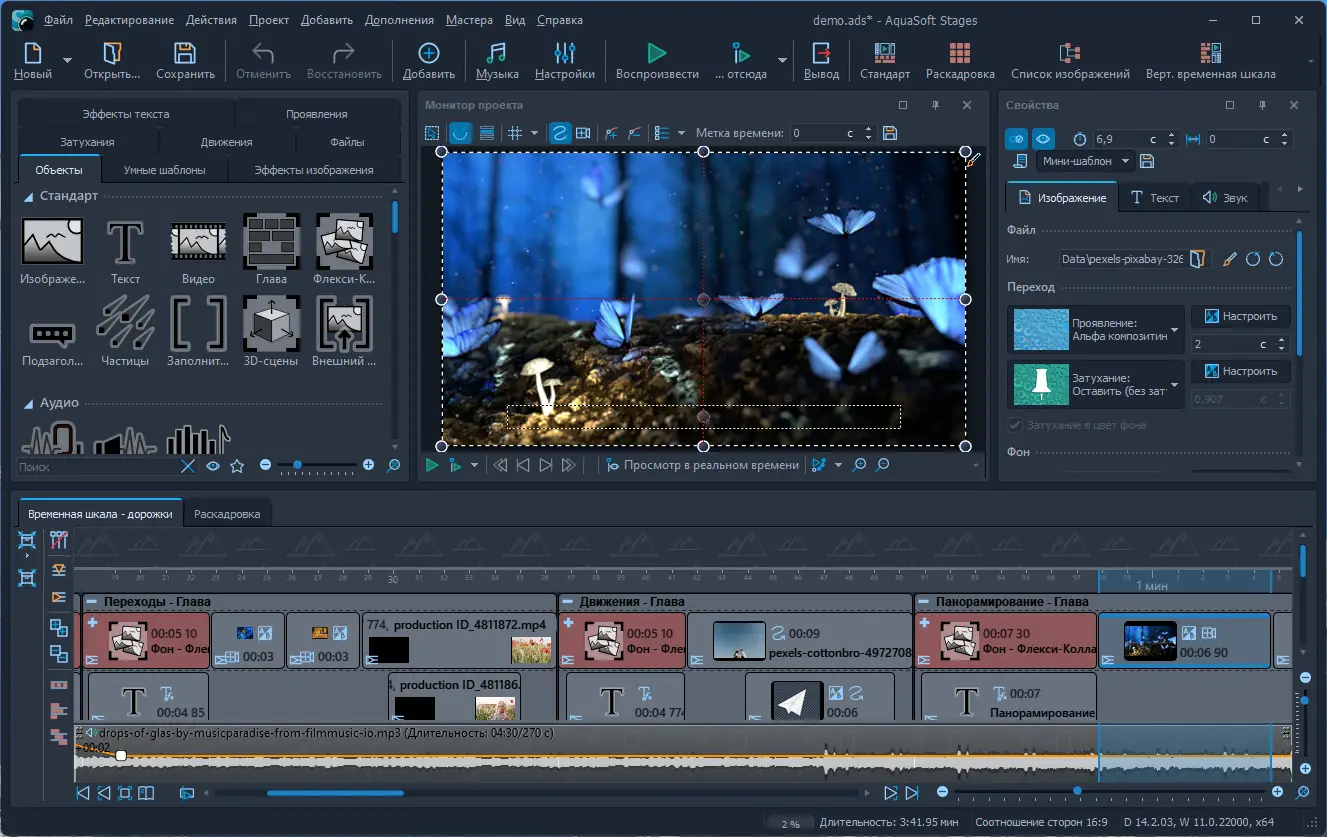Toggle Затухание в цвет фона checkbox
The width and height of the screenshot is (1327, 837).
pos(1016,426)
